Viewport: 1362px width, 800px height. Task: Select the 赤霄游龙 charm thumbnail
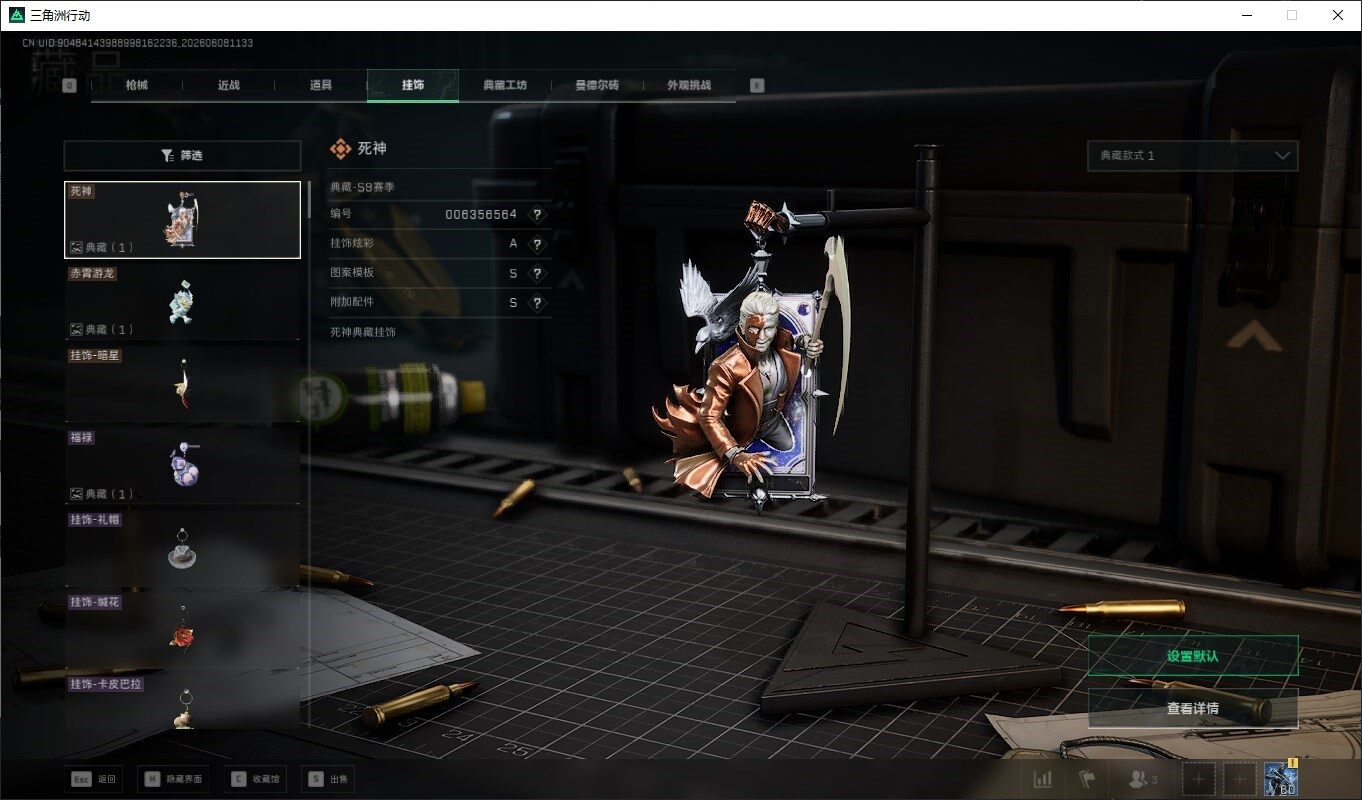tap(182, 301)
